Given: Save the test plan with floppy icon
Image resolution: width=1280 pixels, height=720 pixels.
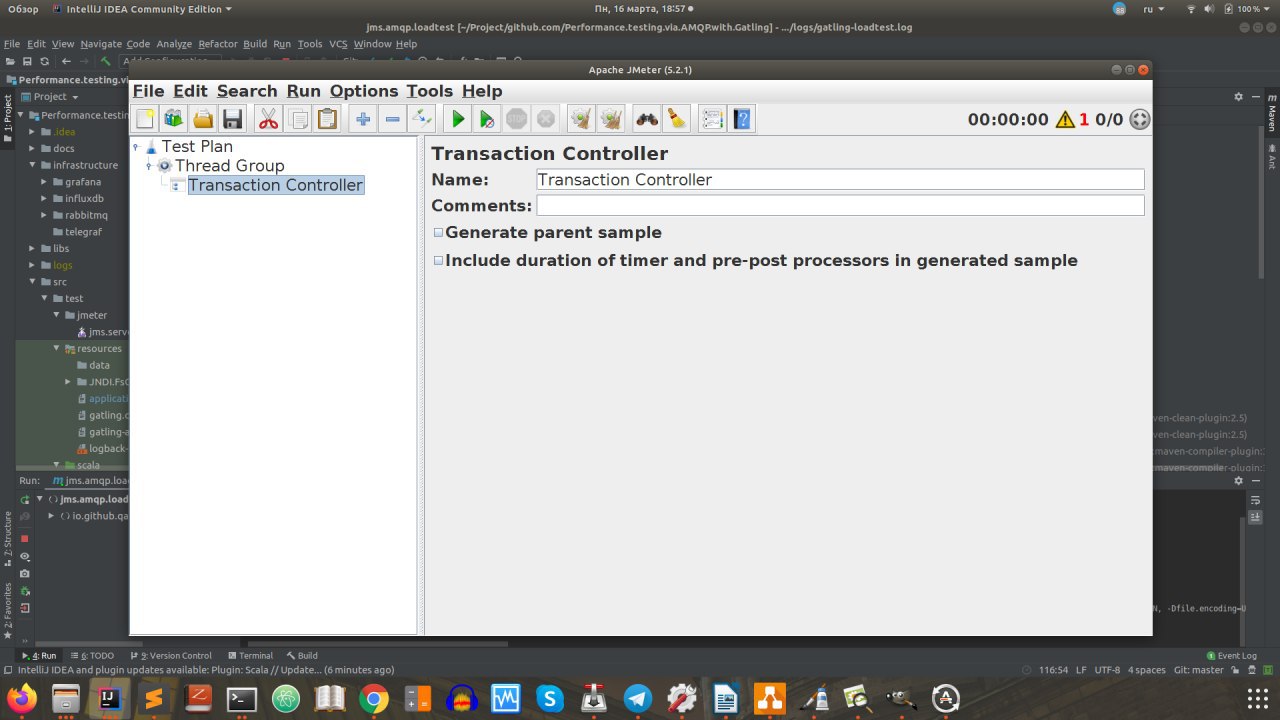Looking at the screenshot, I should pyautogui.click(x=232, y=119).
